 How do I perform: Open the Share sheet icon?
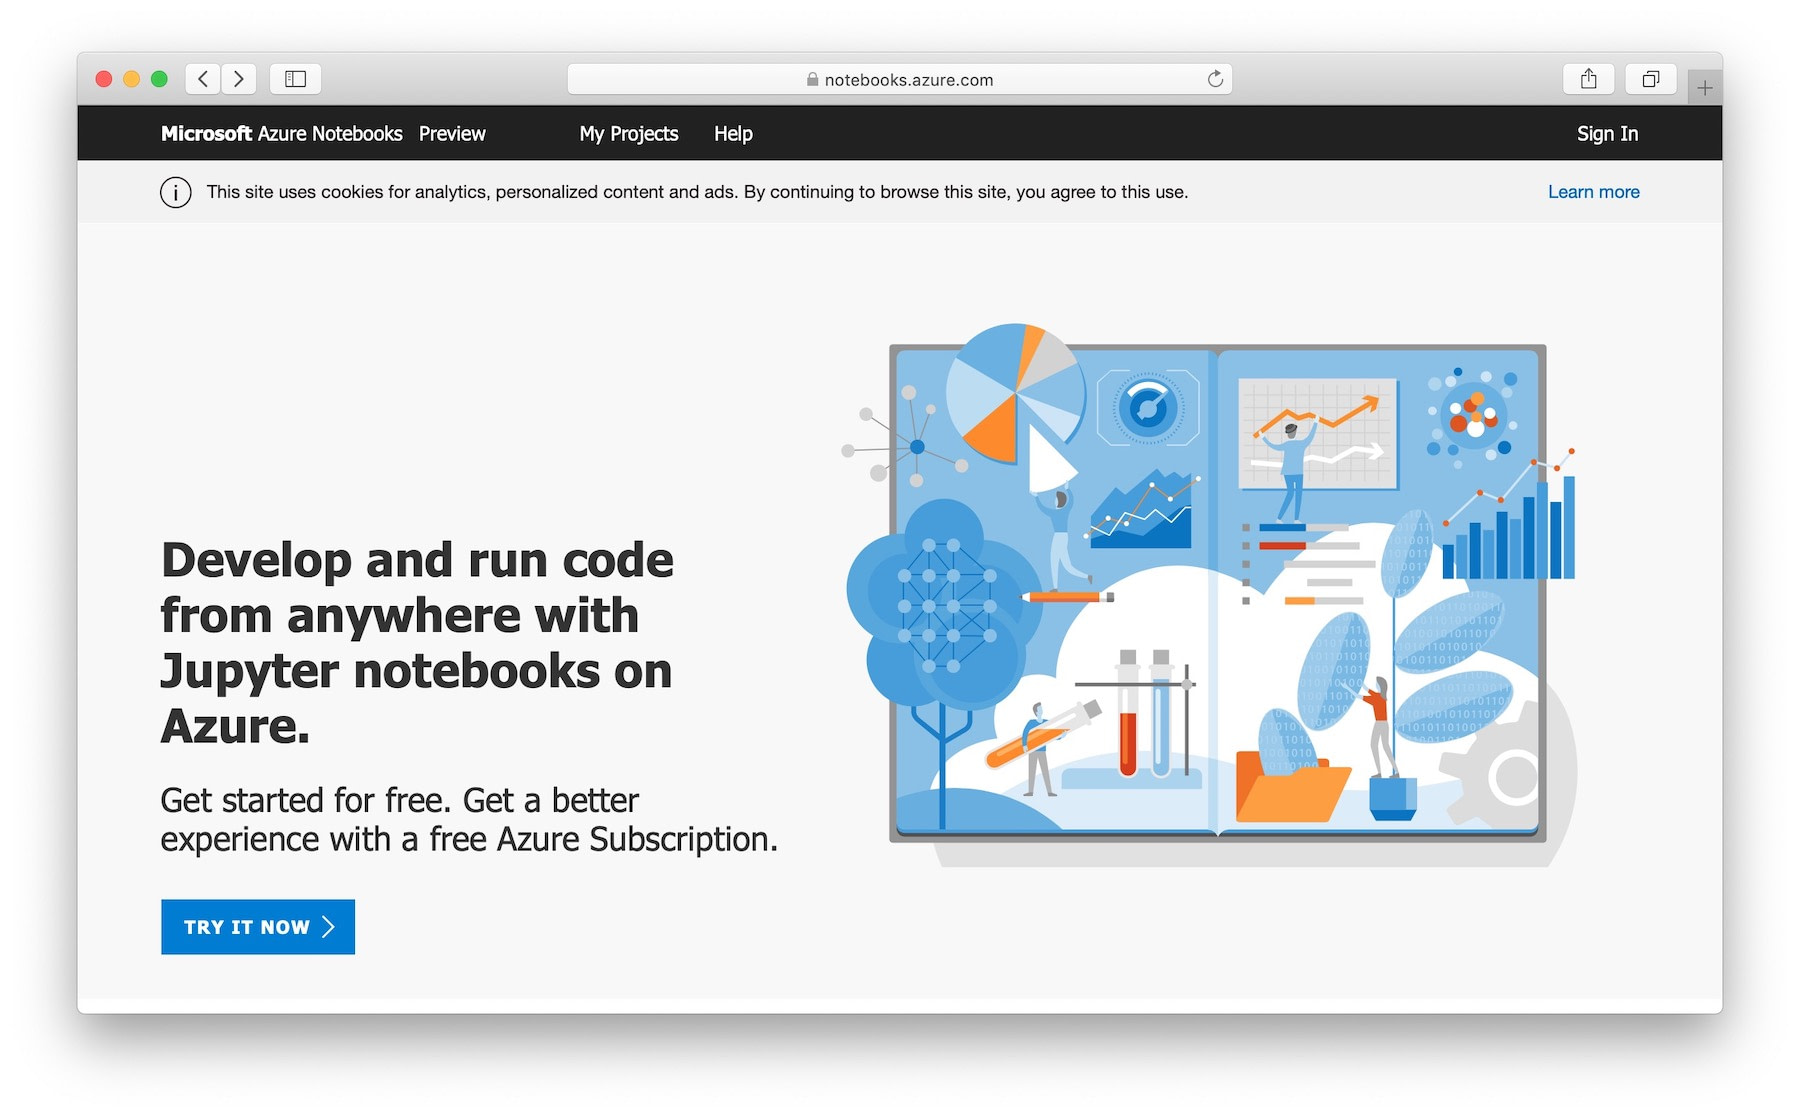pos(1588,78)
